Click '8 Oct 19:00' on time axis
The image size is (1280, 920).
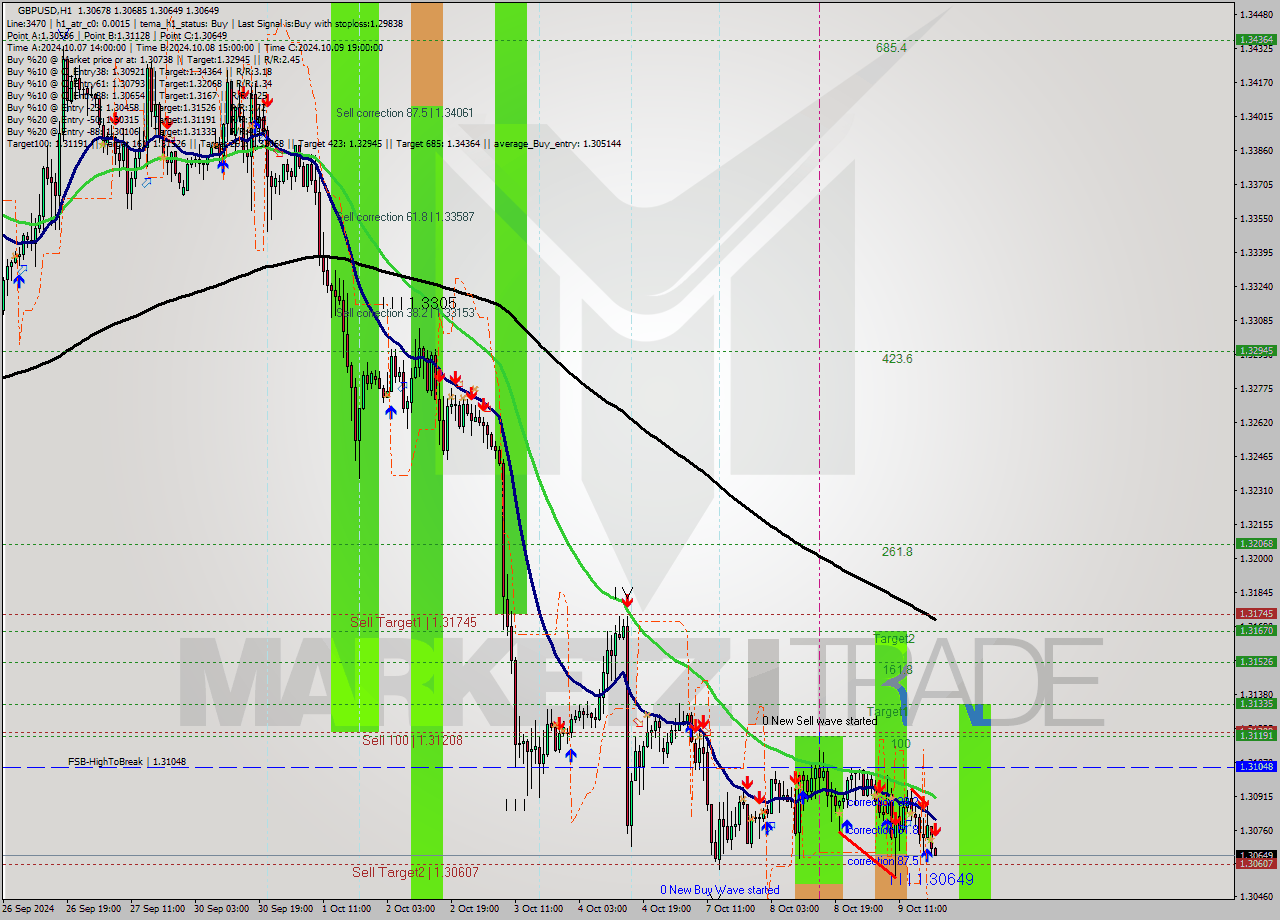[859, 909]
